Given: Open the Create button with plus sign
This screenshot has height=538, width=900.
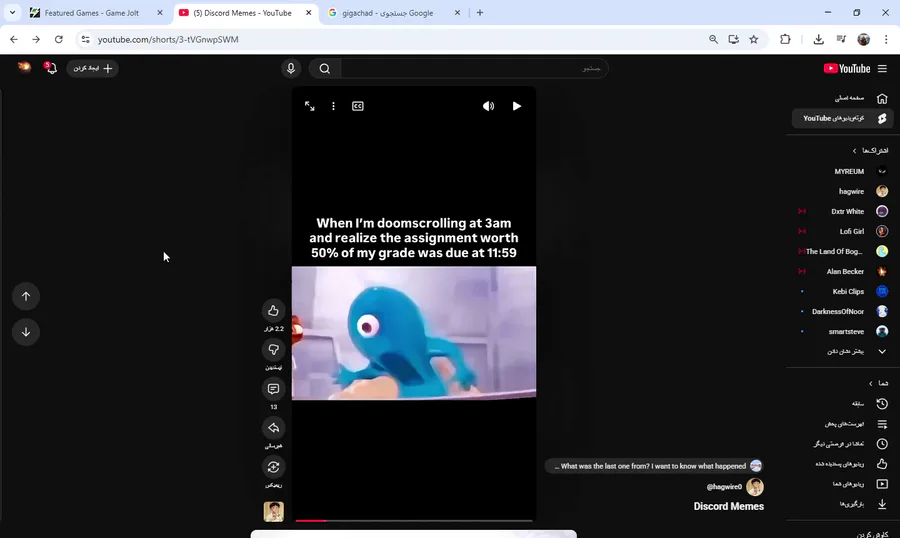Looking at the screenshot, I should (92, 68).
